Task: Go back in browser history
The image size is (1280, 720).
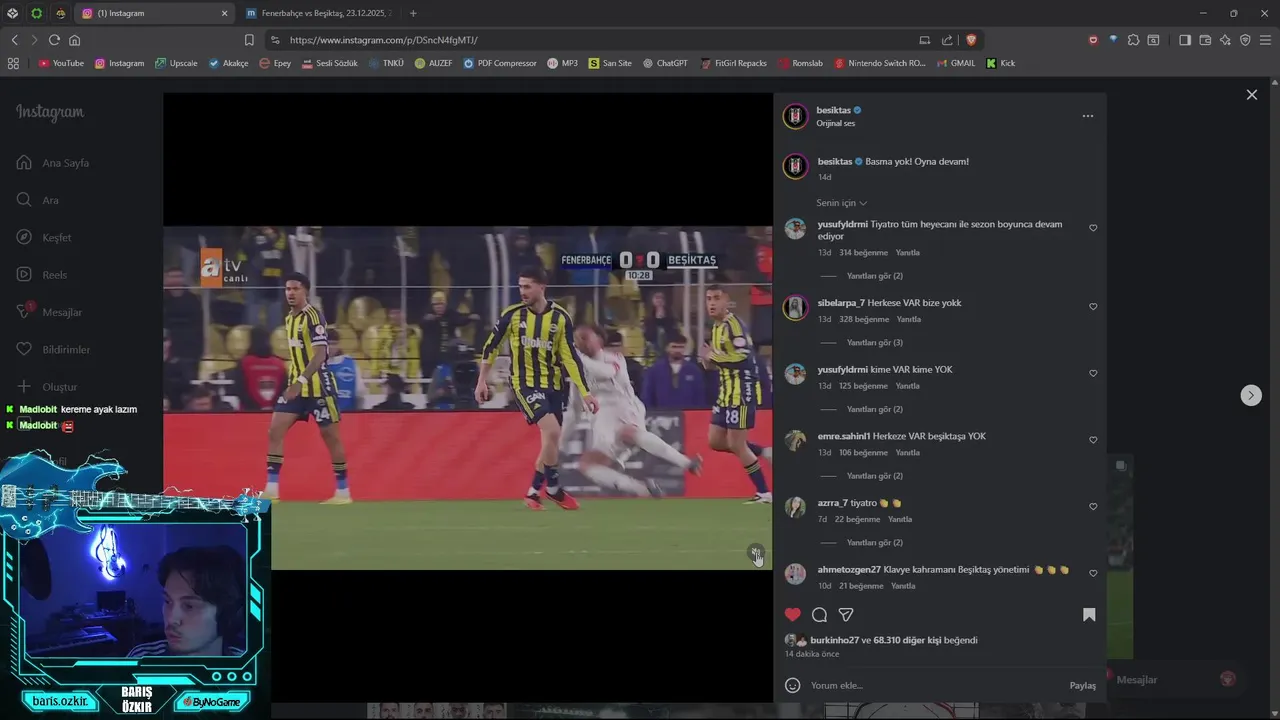Action: (x=14, y=40)
